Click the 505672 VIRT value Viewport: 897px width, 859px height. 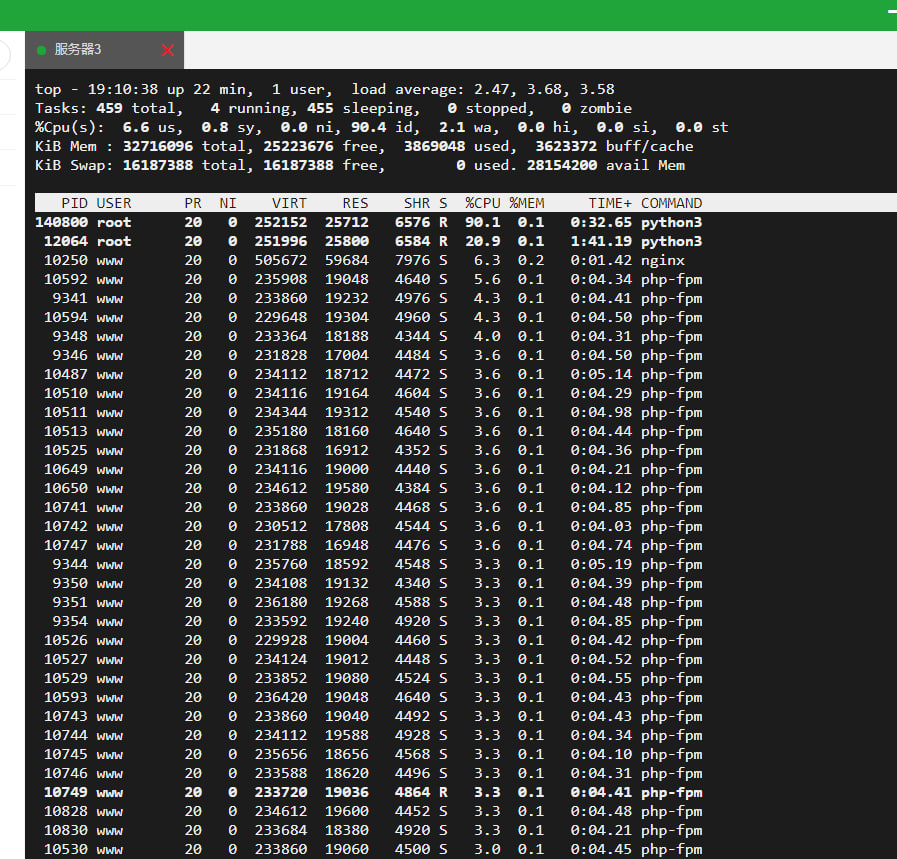click(281, 260)
